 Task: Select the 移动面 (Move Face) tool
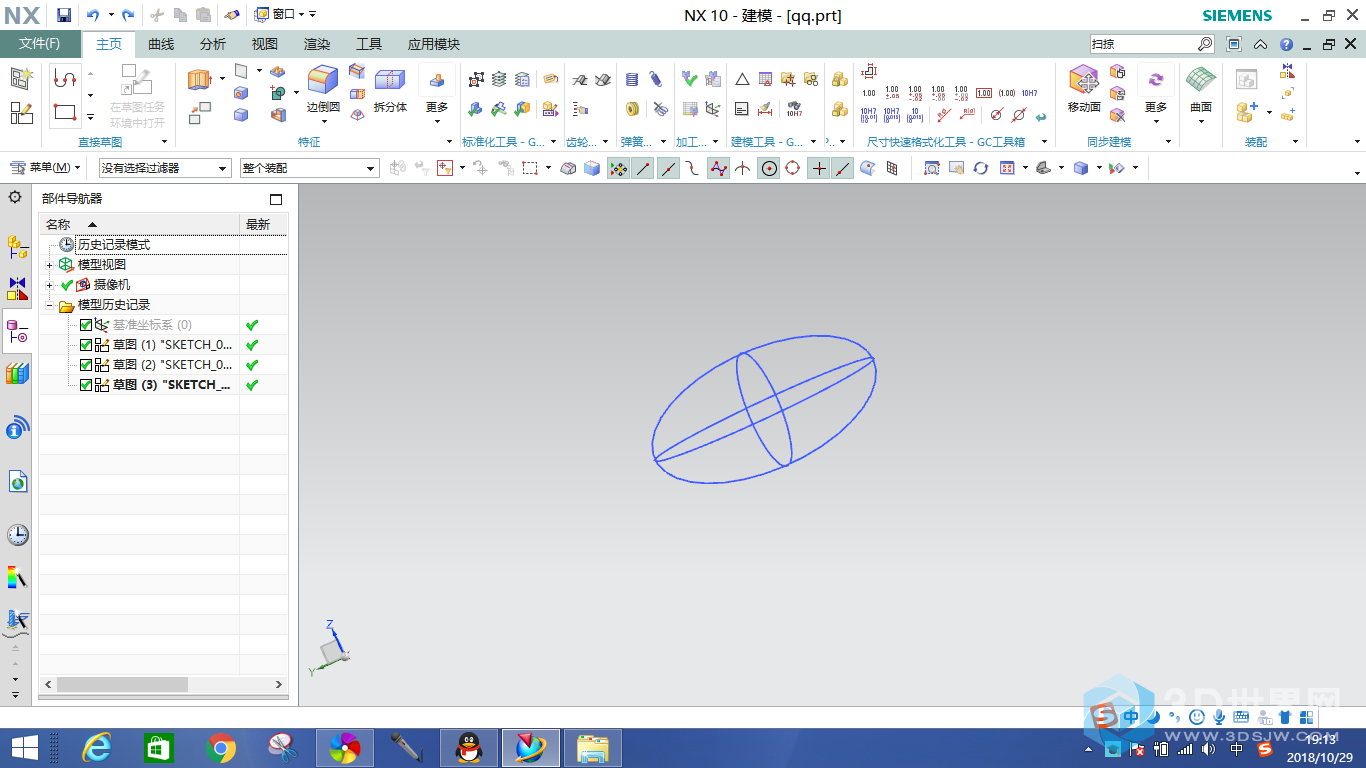(1084, 89)
